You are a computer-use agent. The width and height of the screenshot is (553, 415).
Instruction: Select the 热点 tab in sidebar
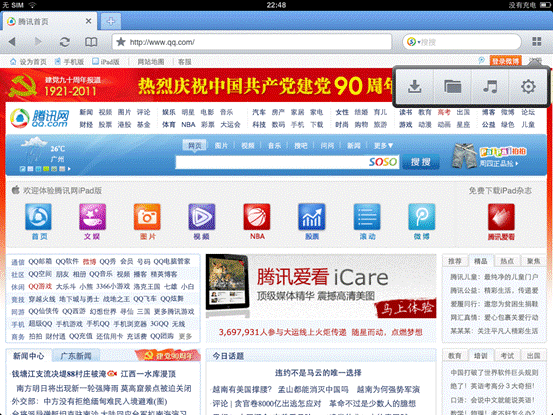coord(507,261)
